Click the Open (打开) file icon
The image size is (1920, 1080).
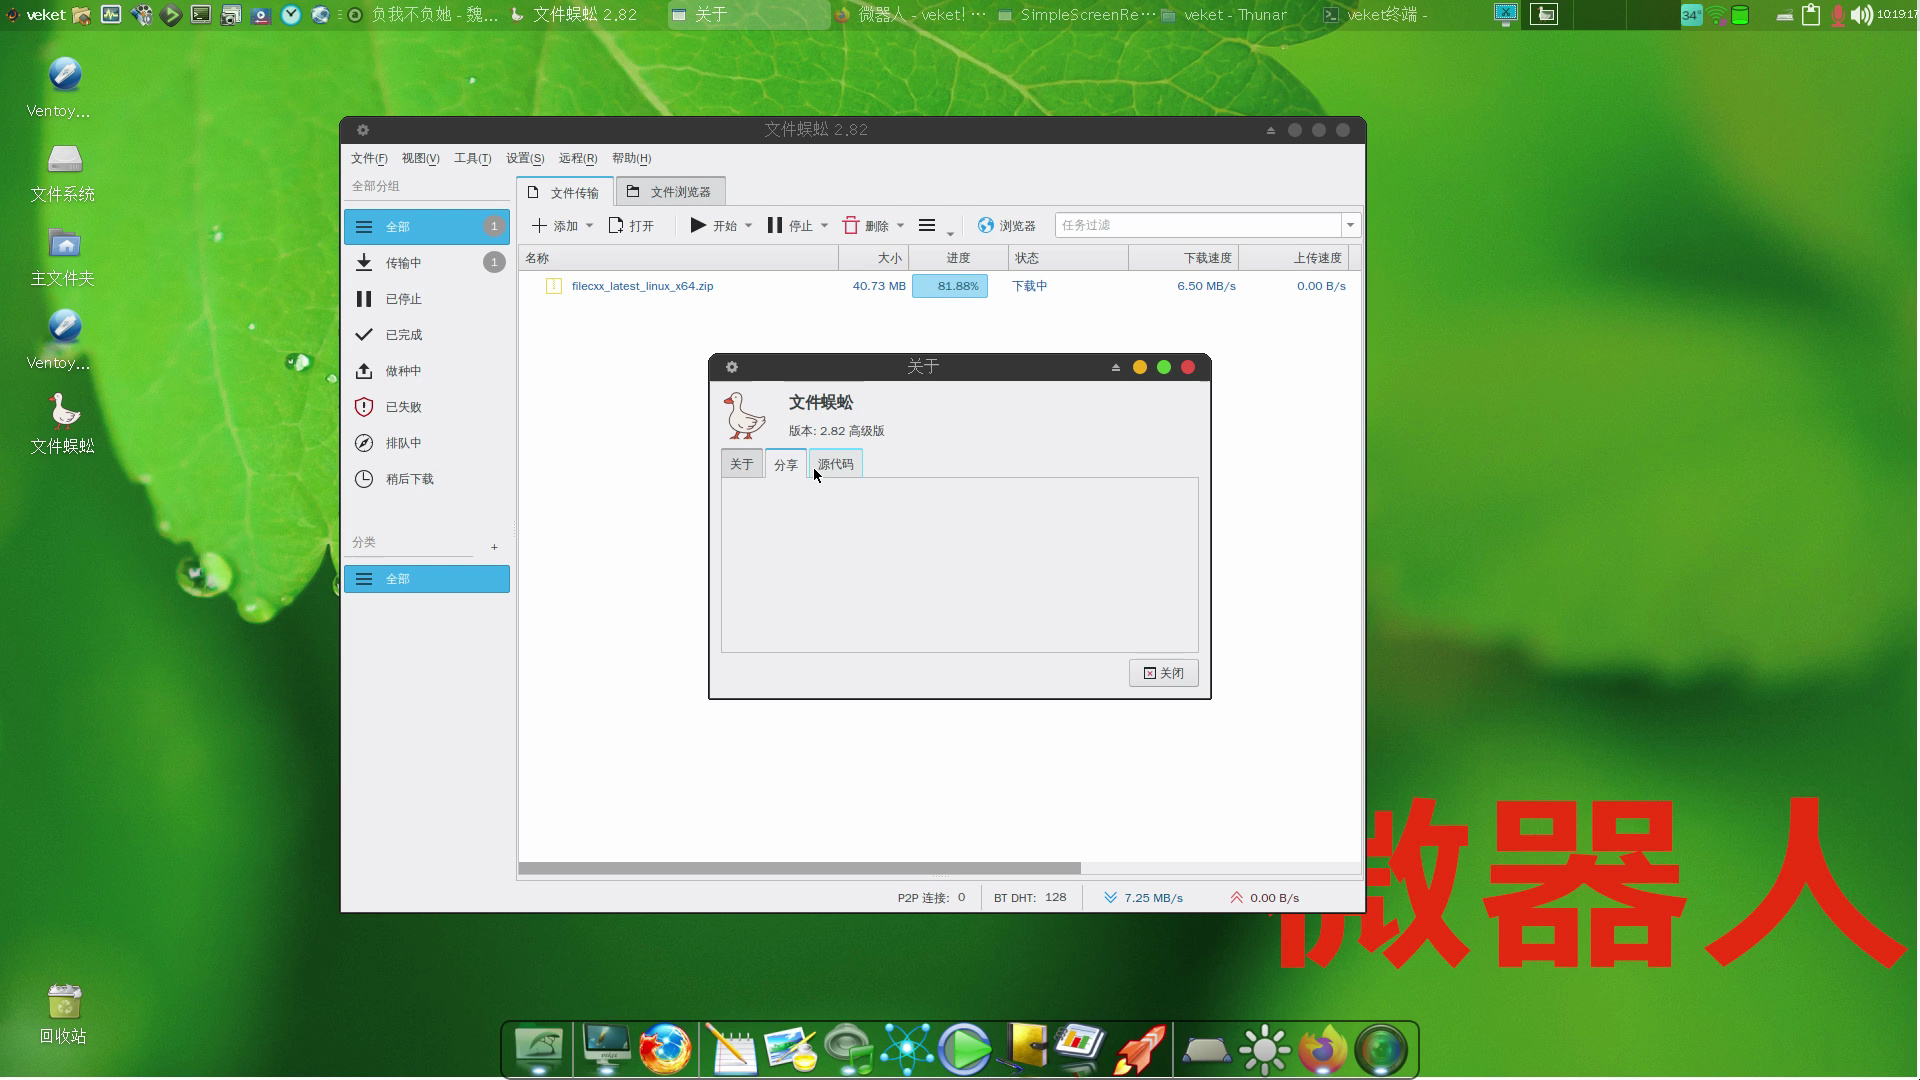click(x=617, y=226)
